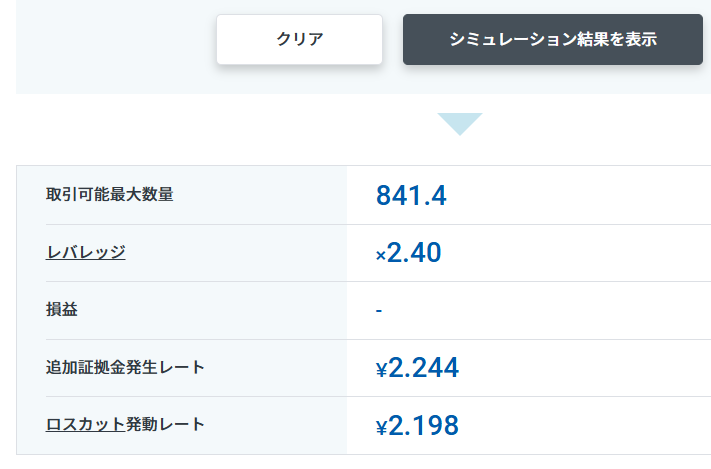Click the dash value in 損益 row

click(379, 311)
